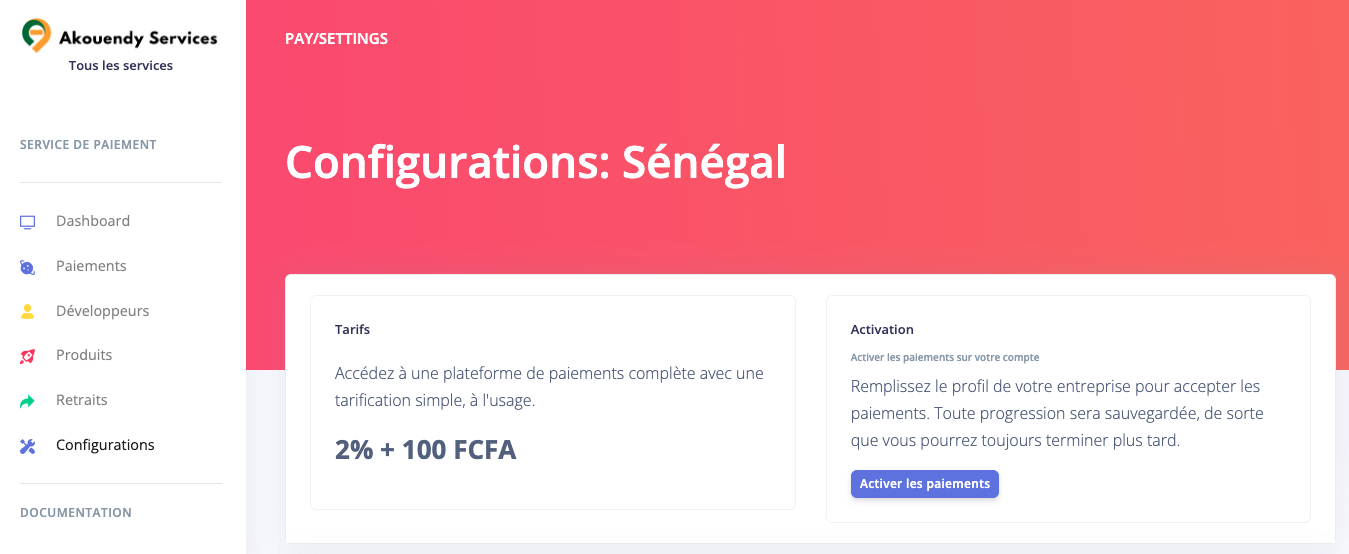The height and width of the screenshot is (554, 1349).
Task: Click the Dashboard monitor icon
Action: click(x=28, y=222)
